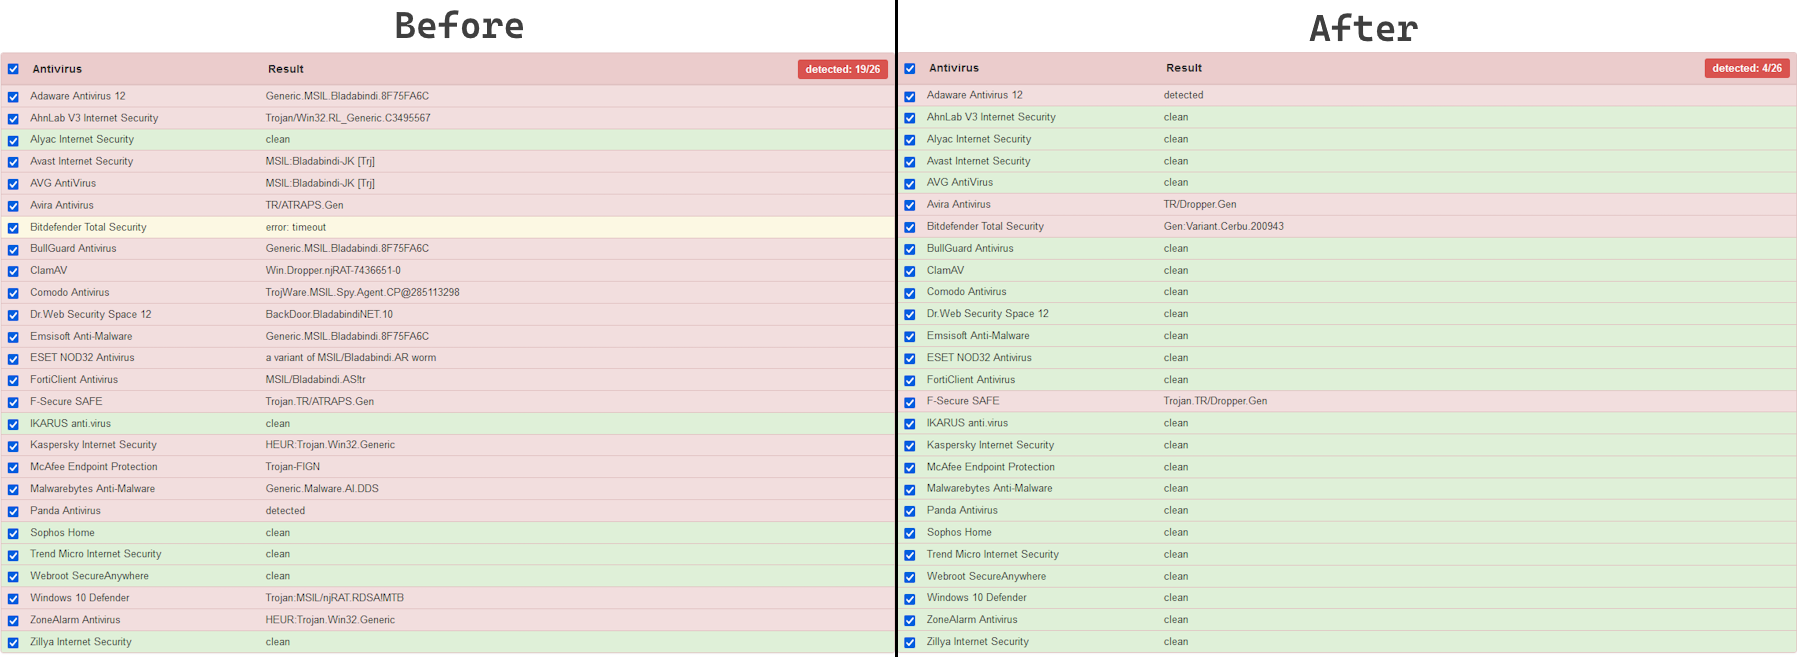Select 'Generic.Malware.AI.DDS' result text
1797x657 pixels.
[x=322, y=488]
